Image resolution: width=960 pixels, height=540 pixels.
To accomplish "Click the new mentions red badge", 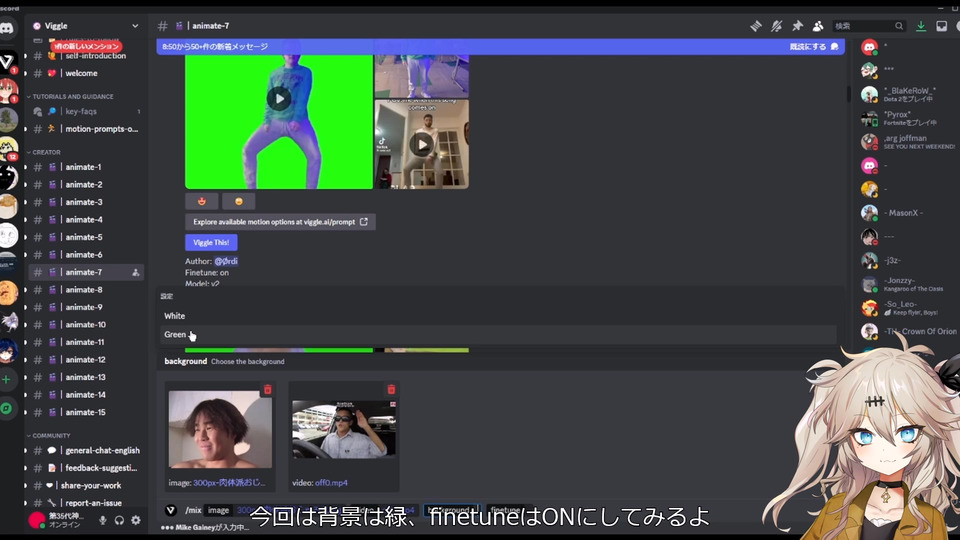I will [86, 46].
